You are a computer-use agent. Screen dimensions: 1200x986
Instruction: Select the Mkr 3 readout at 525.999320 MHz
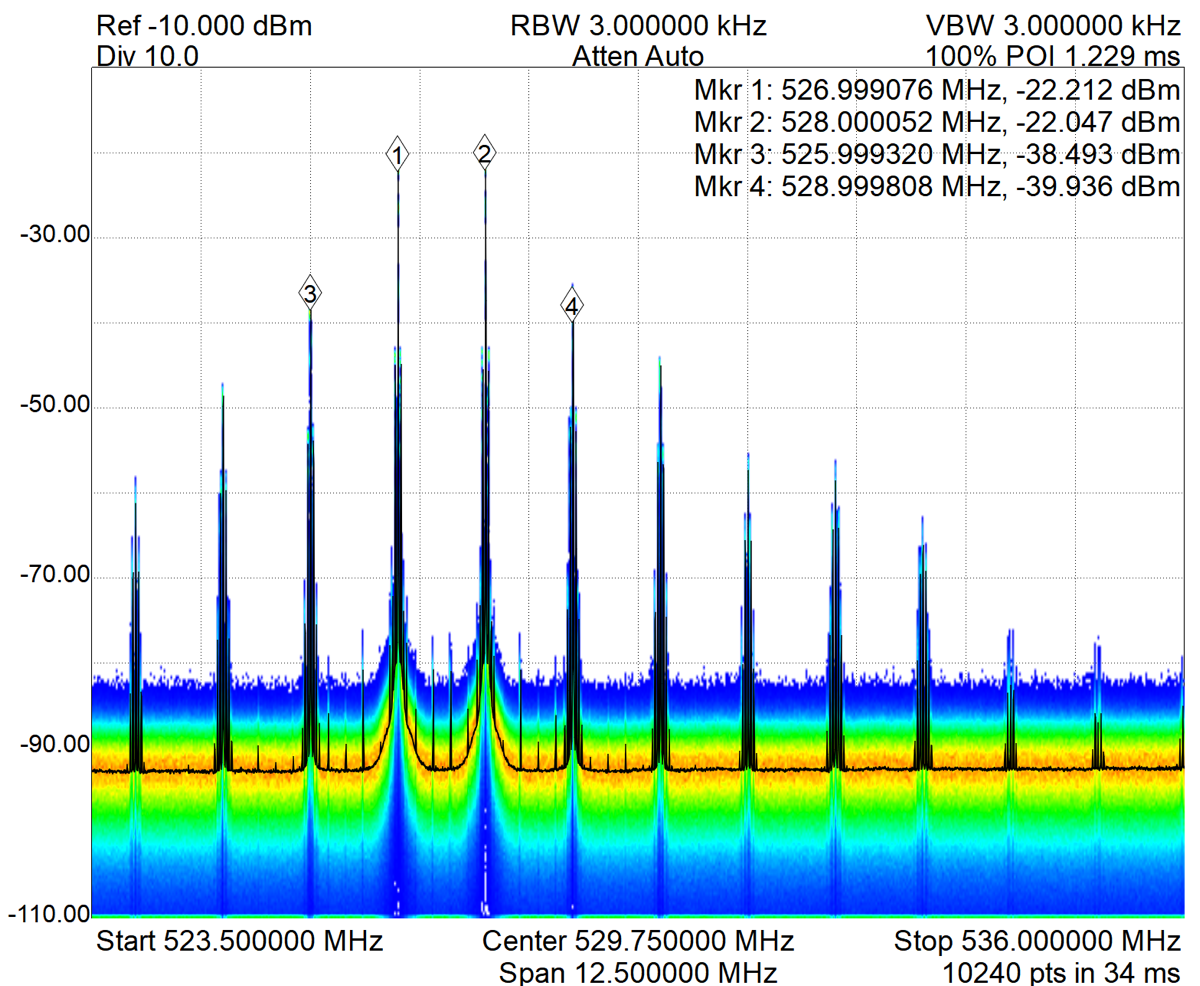click(x=937, y=156)
